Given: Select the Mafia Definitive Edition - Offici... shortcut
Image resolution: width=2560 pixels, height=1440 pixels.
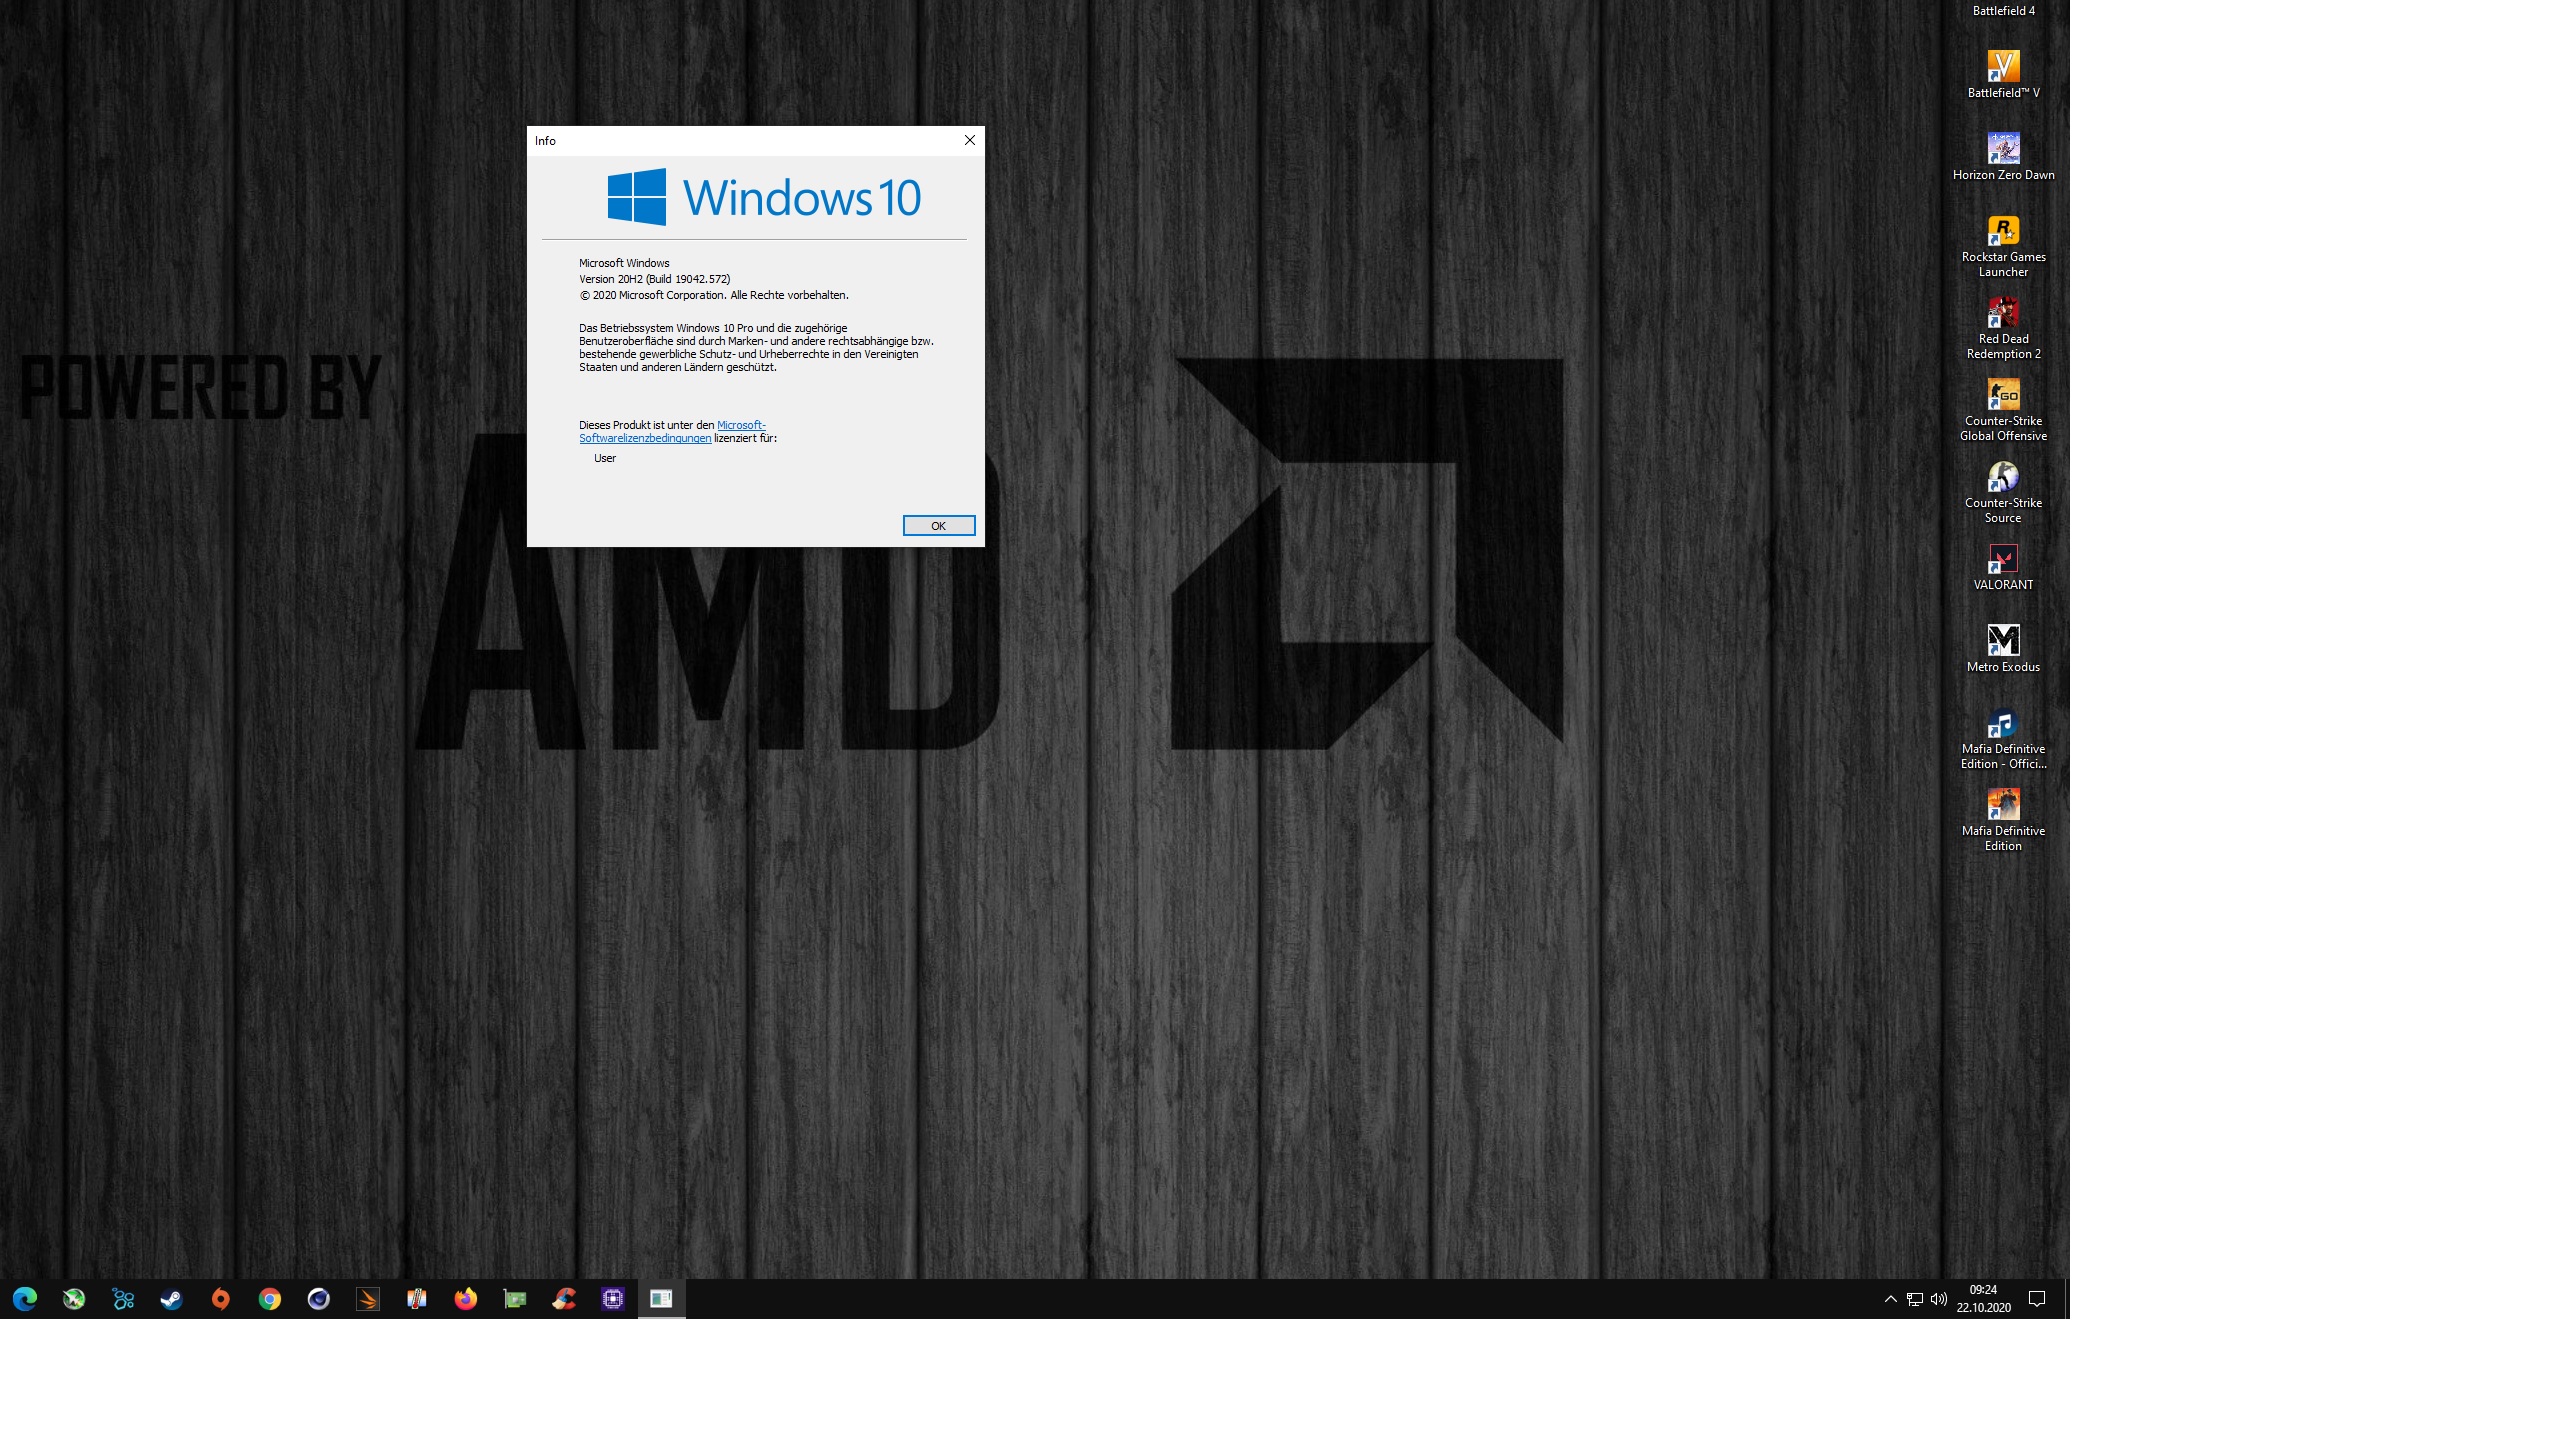Looking at the screenshot, I should tap(2003, 738).
